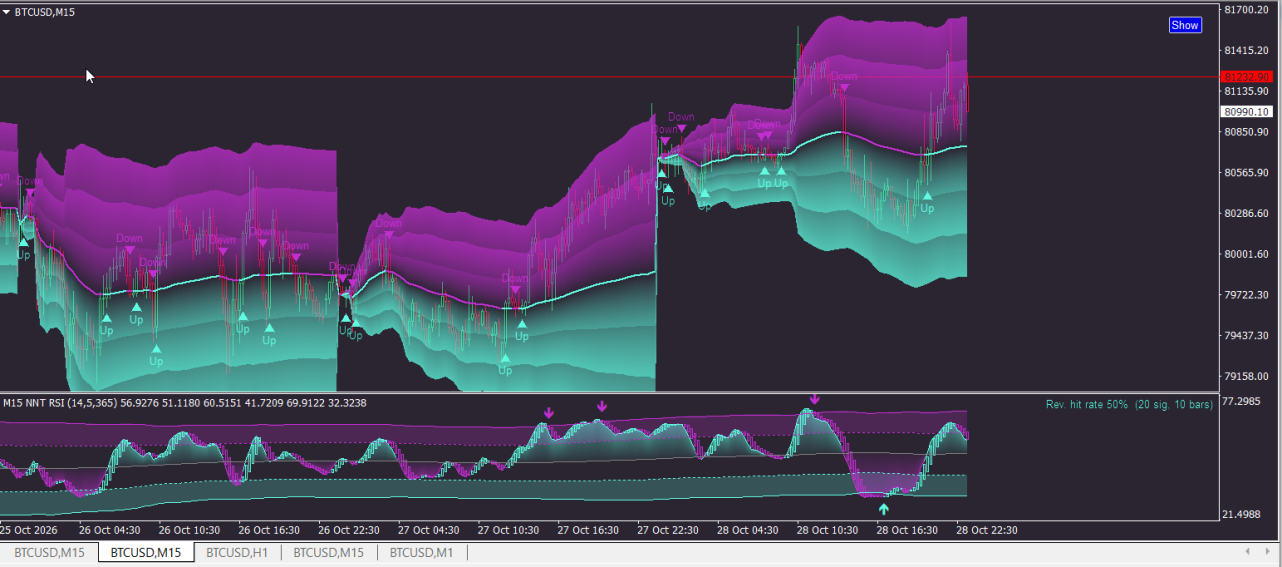Screen dimensions: 1282x567
Task: Click the blue Show button
Action: 1185,25
